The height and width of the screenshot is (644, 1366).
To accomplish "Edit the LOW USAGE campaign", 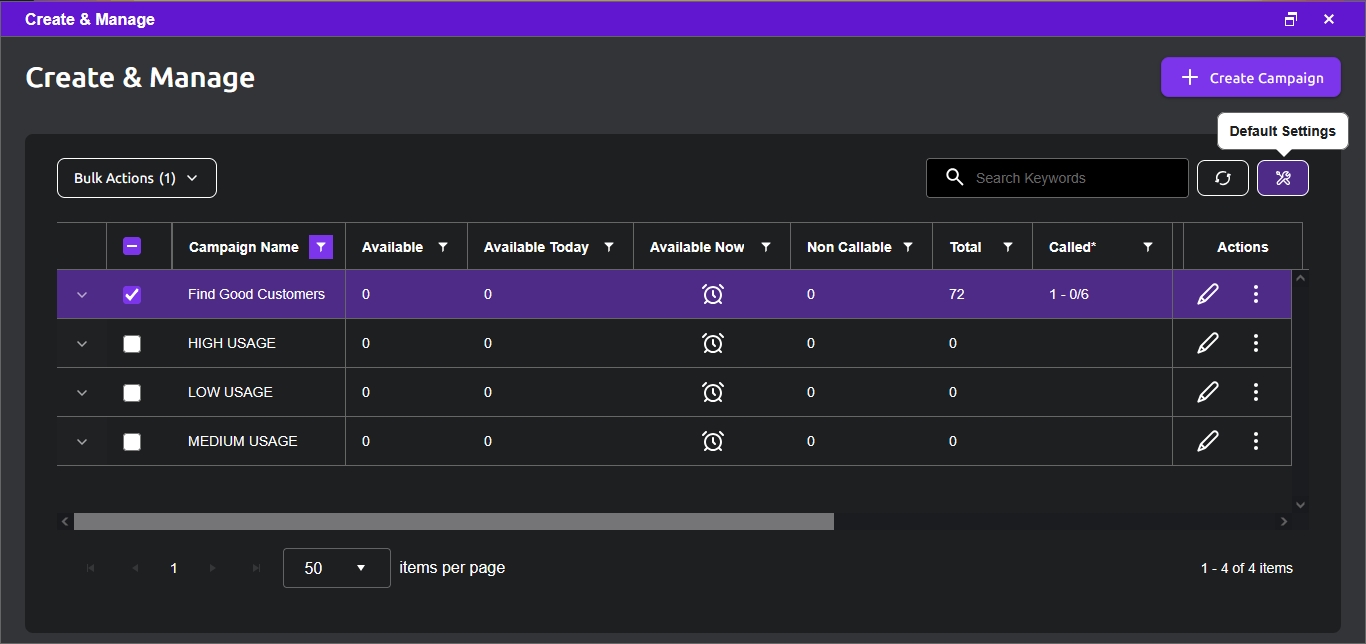I will pos(1208,392).
